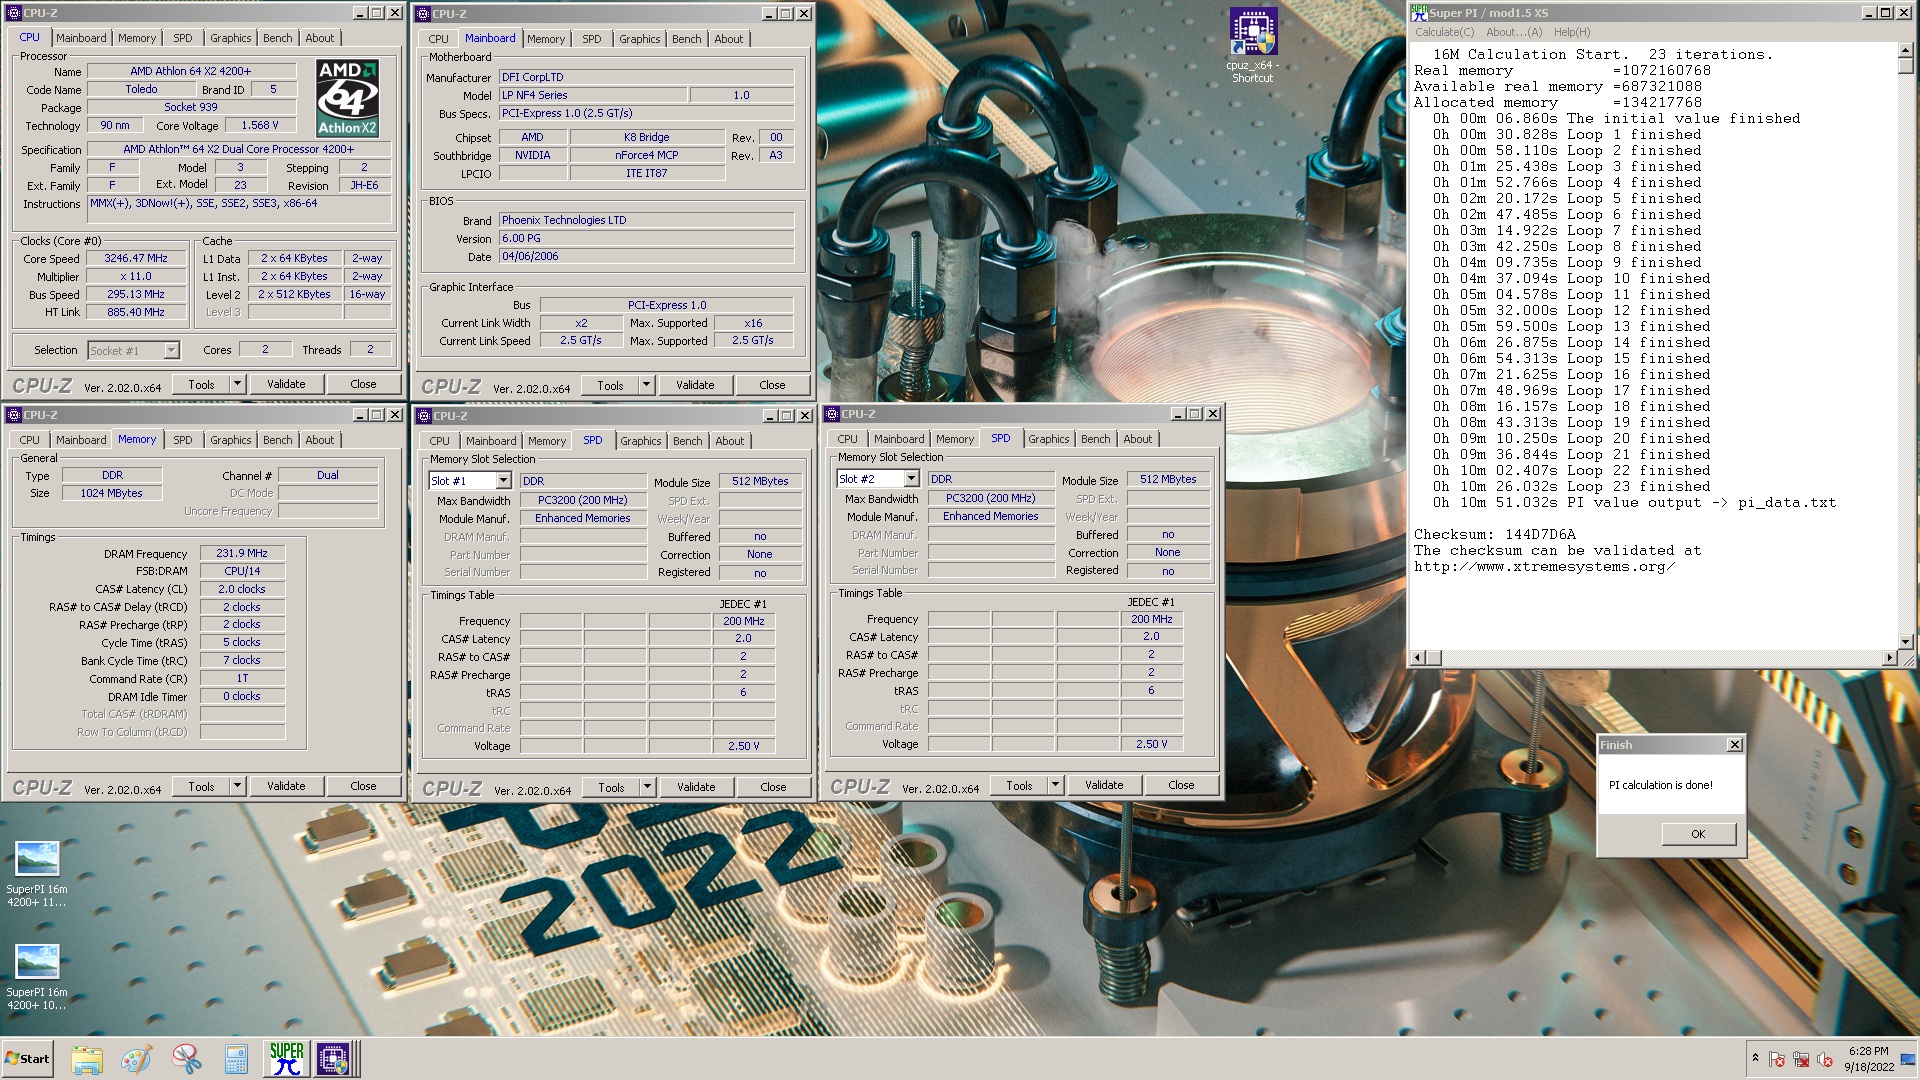Screen dimensions: 1920x1080
Task: Switch to Mainboard tab in Slot #2 SPD window
Action: click(x=899, y=439)
